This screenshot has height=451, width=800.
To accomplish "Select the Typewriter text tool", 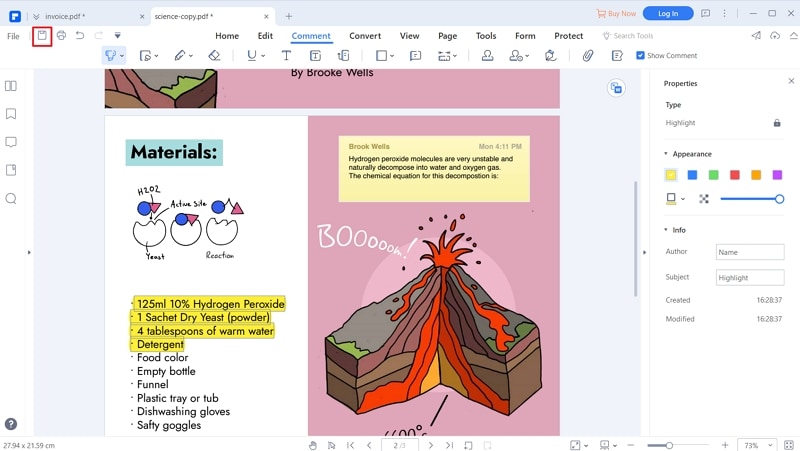I will [x=286, y=55].
